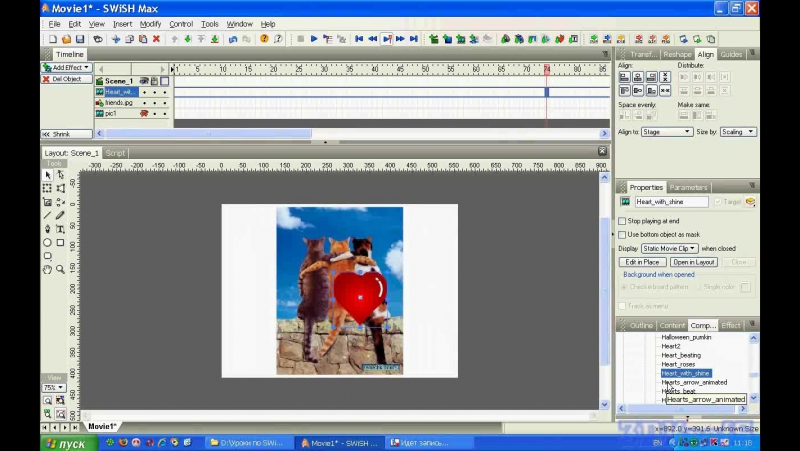Image resolution: width=800 pixels, height=451 pixels.
Task: Click the red X Delete toolbar icon
Action: tap(157, 39)
